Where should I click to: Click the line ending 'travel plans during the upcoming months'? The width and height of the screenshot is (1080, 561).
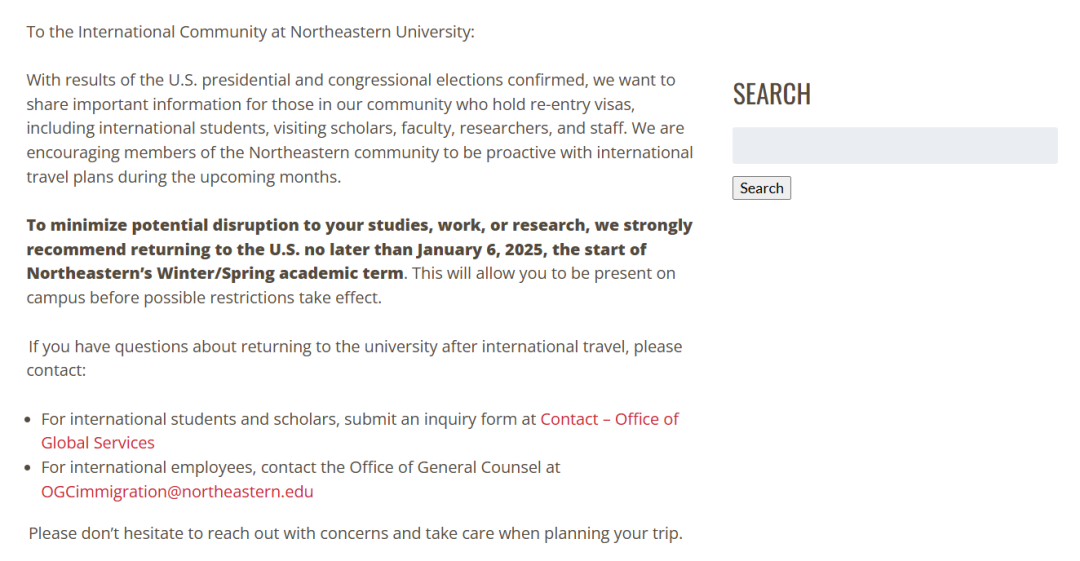tap(184, 177)
